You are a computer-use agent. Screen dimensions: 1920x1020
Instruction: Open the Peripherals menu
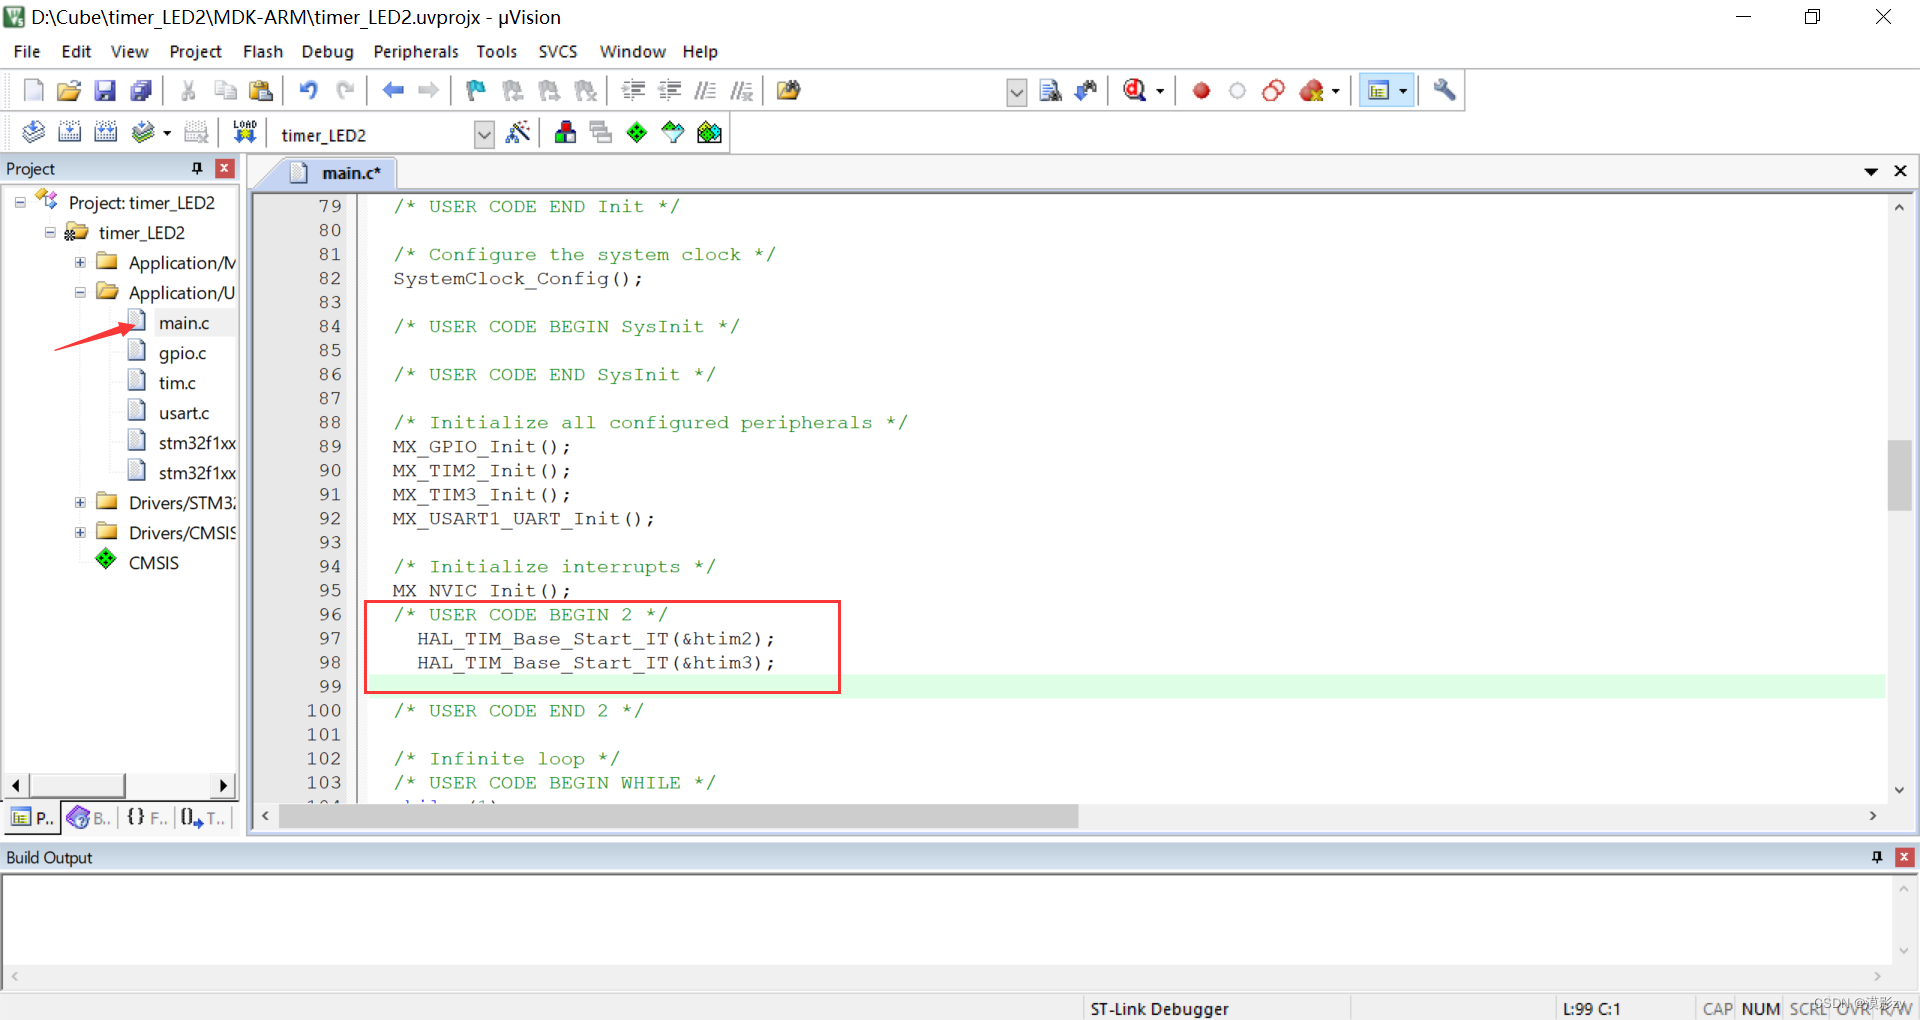coord(416,52)
